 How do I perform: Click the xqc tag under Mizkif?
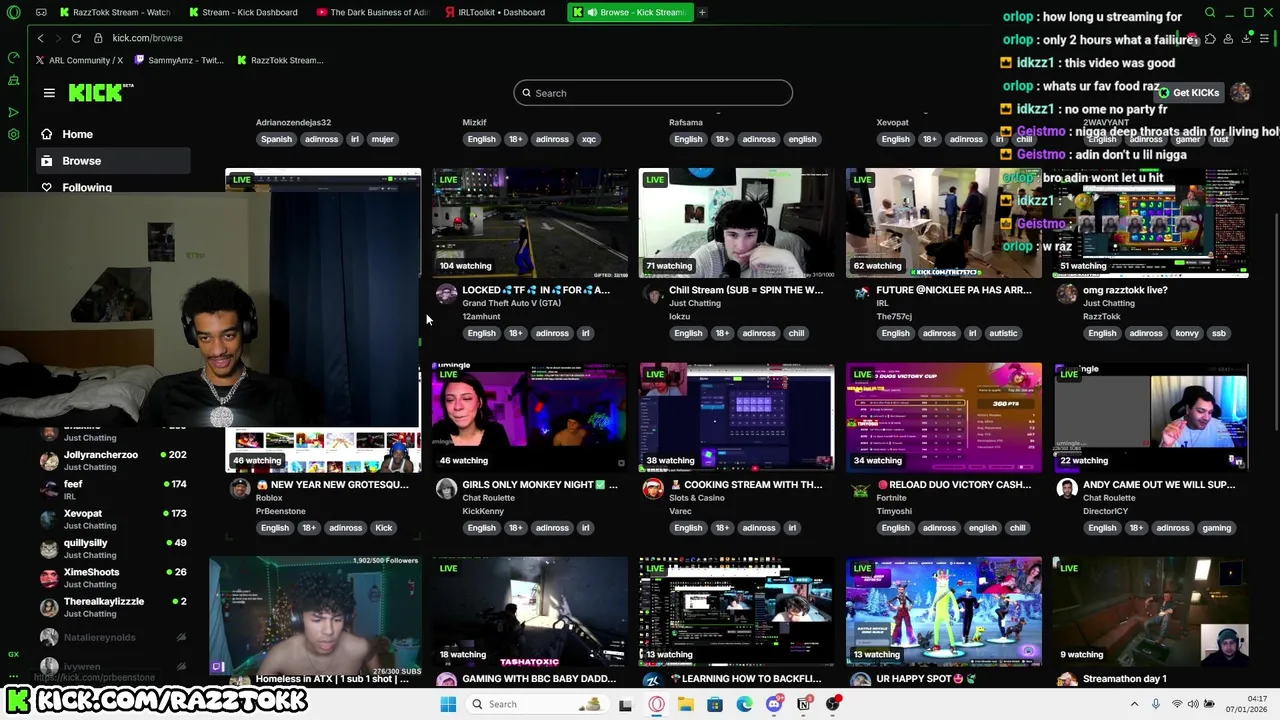589,139
